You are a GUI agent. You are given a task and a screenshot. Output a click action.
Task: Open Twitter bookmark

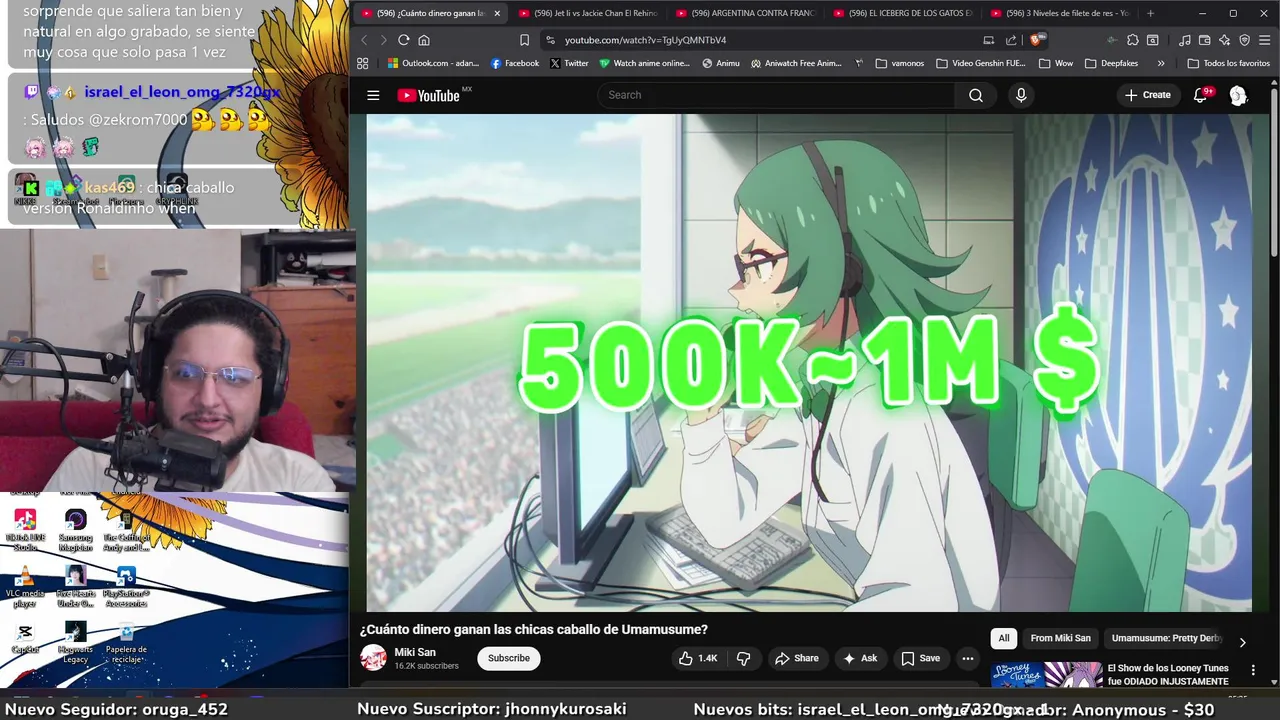[569, 63]
